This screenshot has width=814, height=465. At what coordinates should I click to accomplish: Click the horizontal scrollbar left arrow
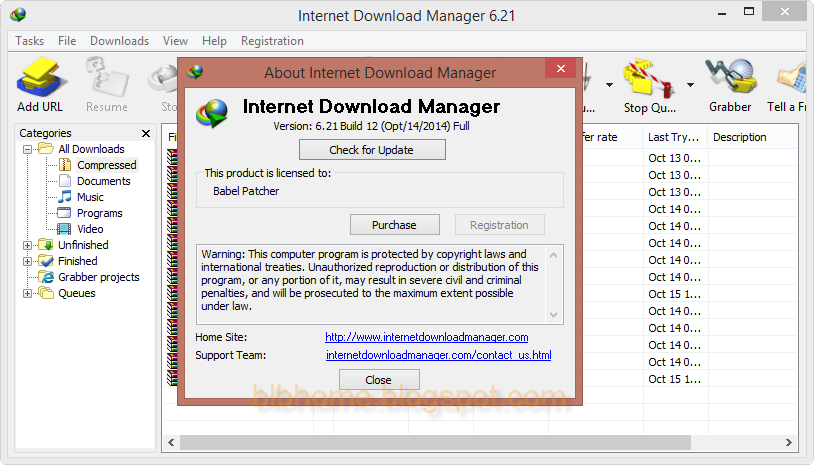click(171, 443)
